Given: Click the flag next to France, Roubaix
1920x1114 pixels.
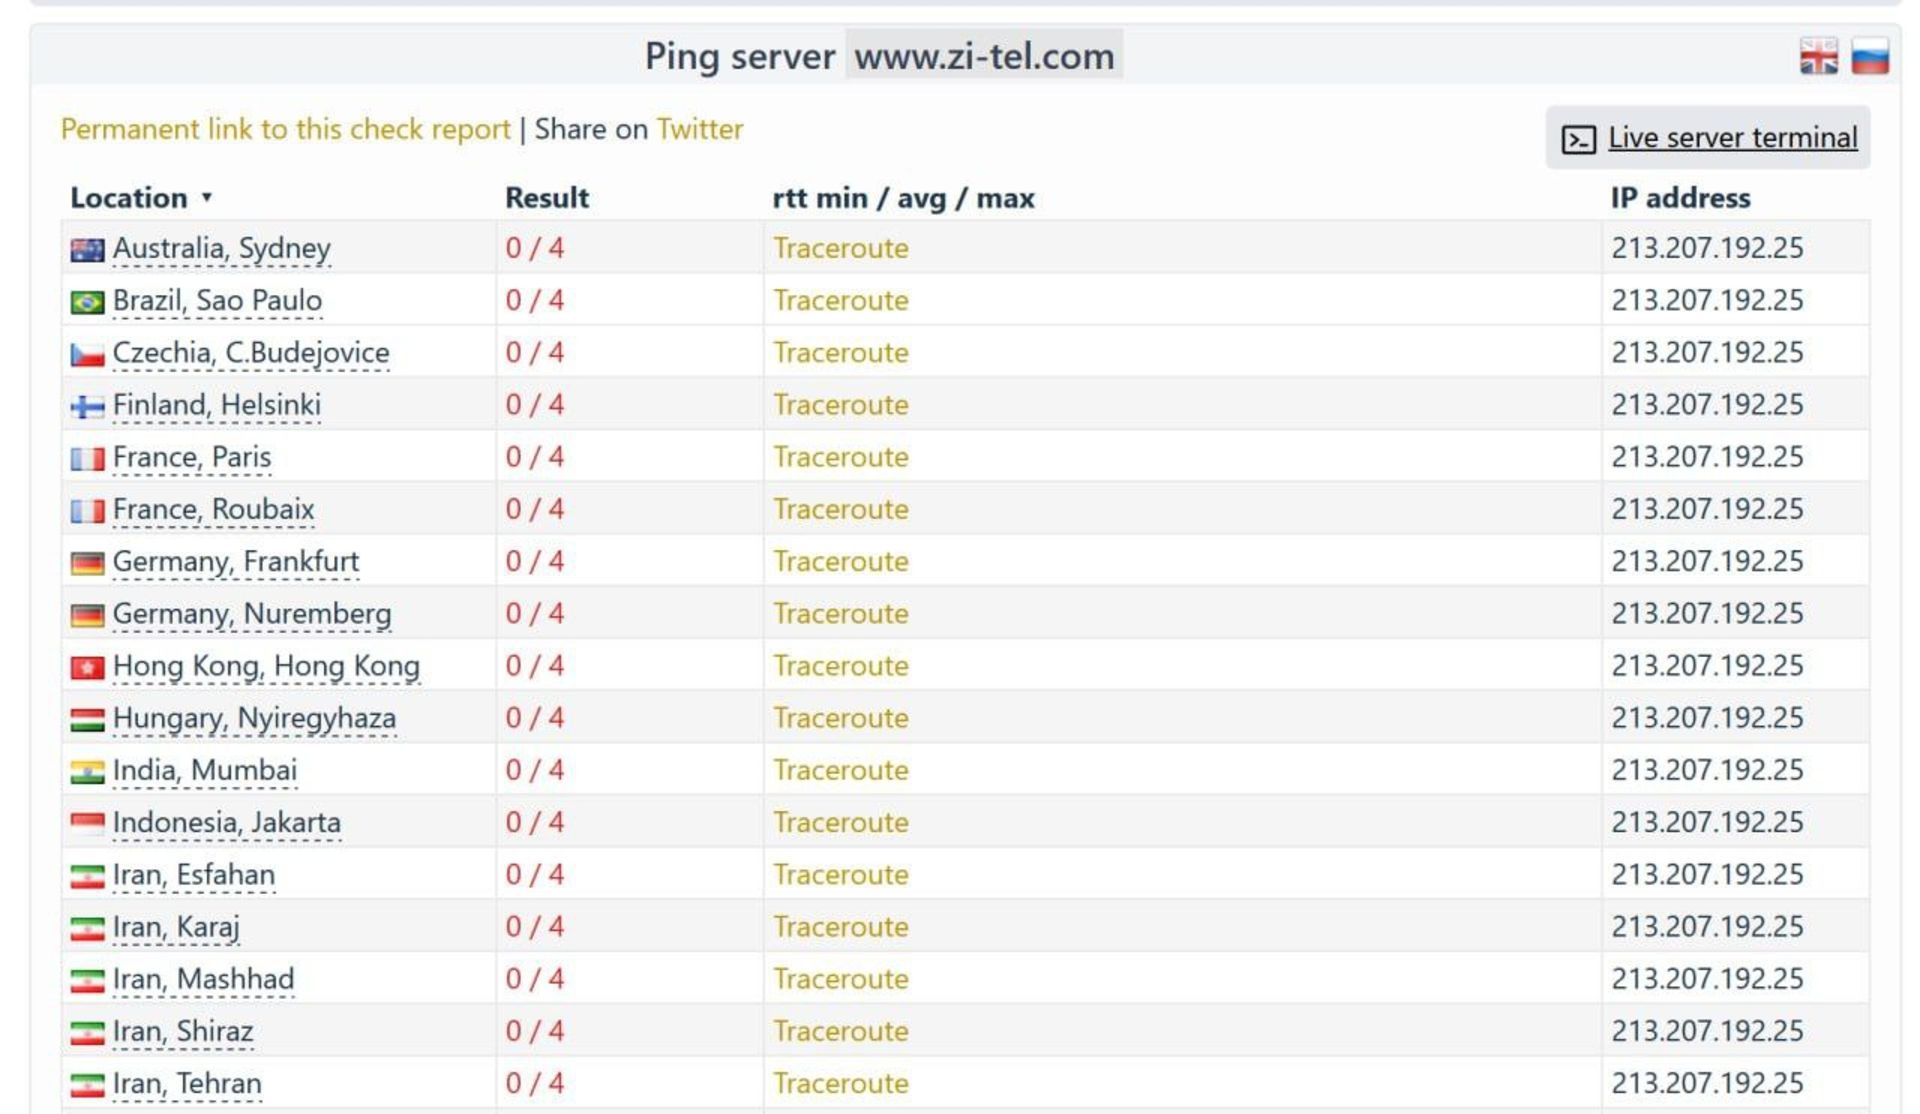Looking at the screenshot, I should point(87,511).
